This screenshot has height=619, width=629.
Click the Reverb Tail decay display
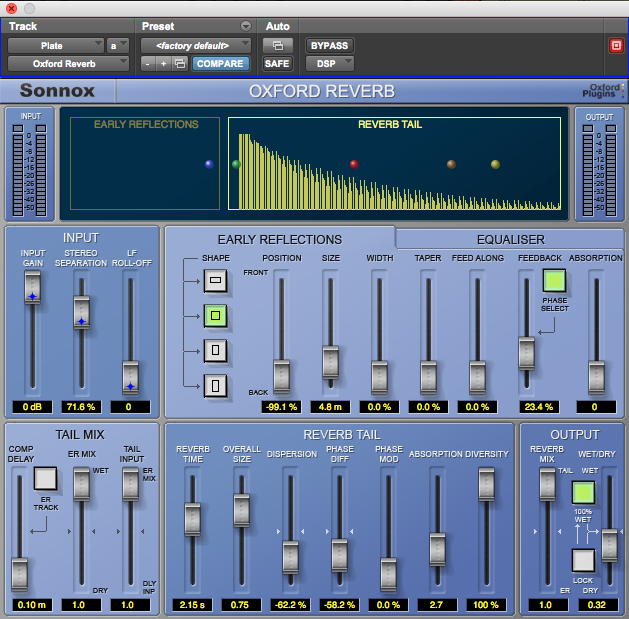pos(394,164)
